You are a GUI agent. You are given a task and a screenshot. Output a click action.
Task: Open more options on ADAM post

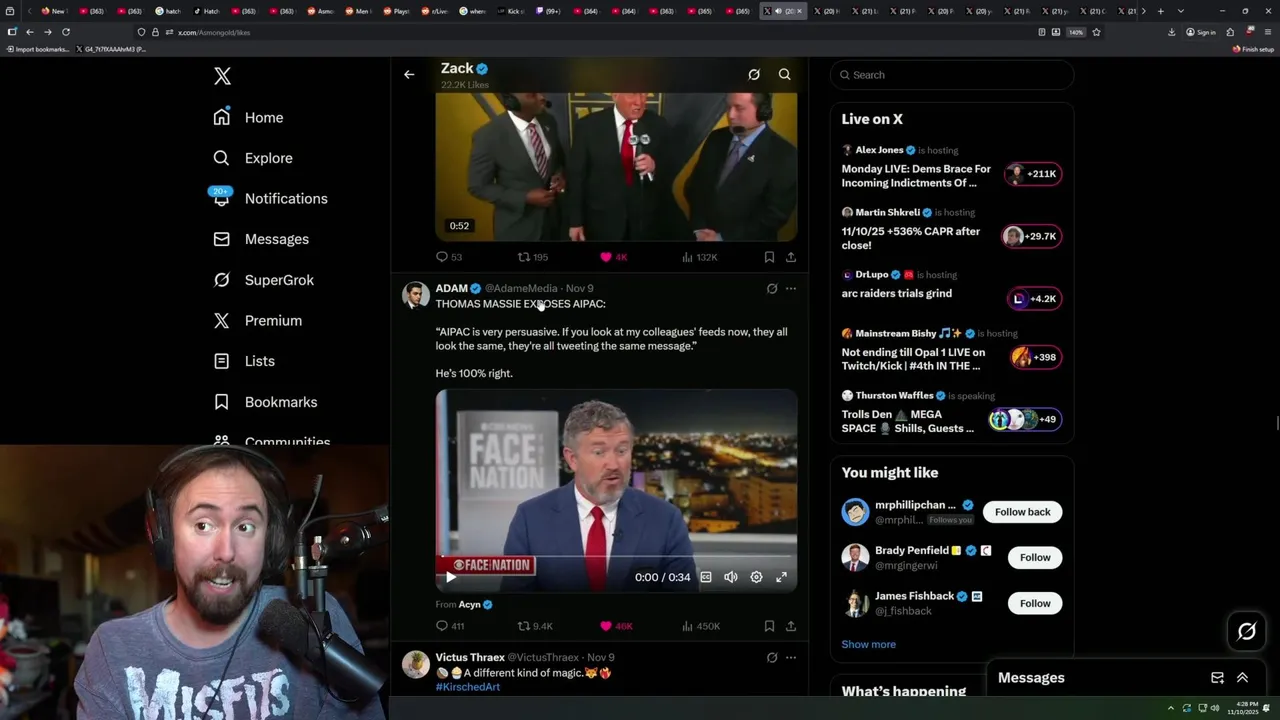791,288
